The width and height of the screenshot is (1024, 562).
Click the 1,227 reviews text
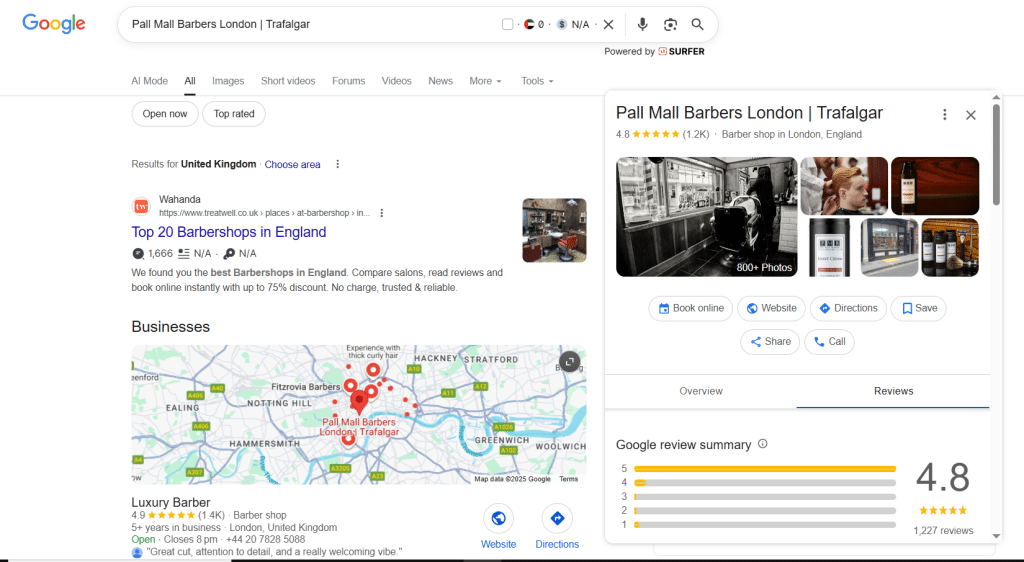(943, 531)
